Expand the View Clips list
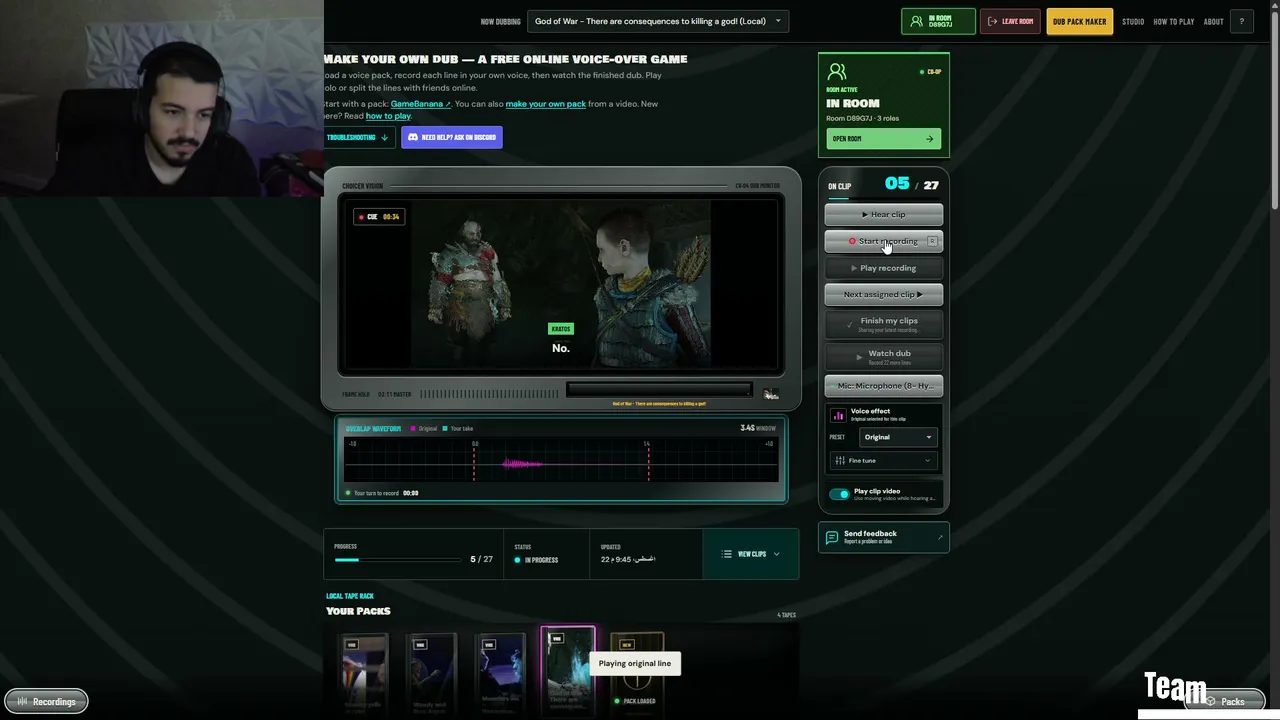This screenshot has width=1280, height=720. [751, 554]
